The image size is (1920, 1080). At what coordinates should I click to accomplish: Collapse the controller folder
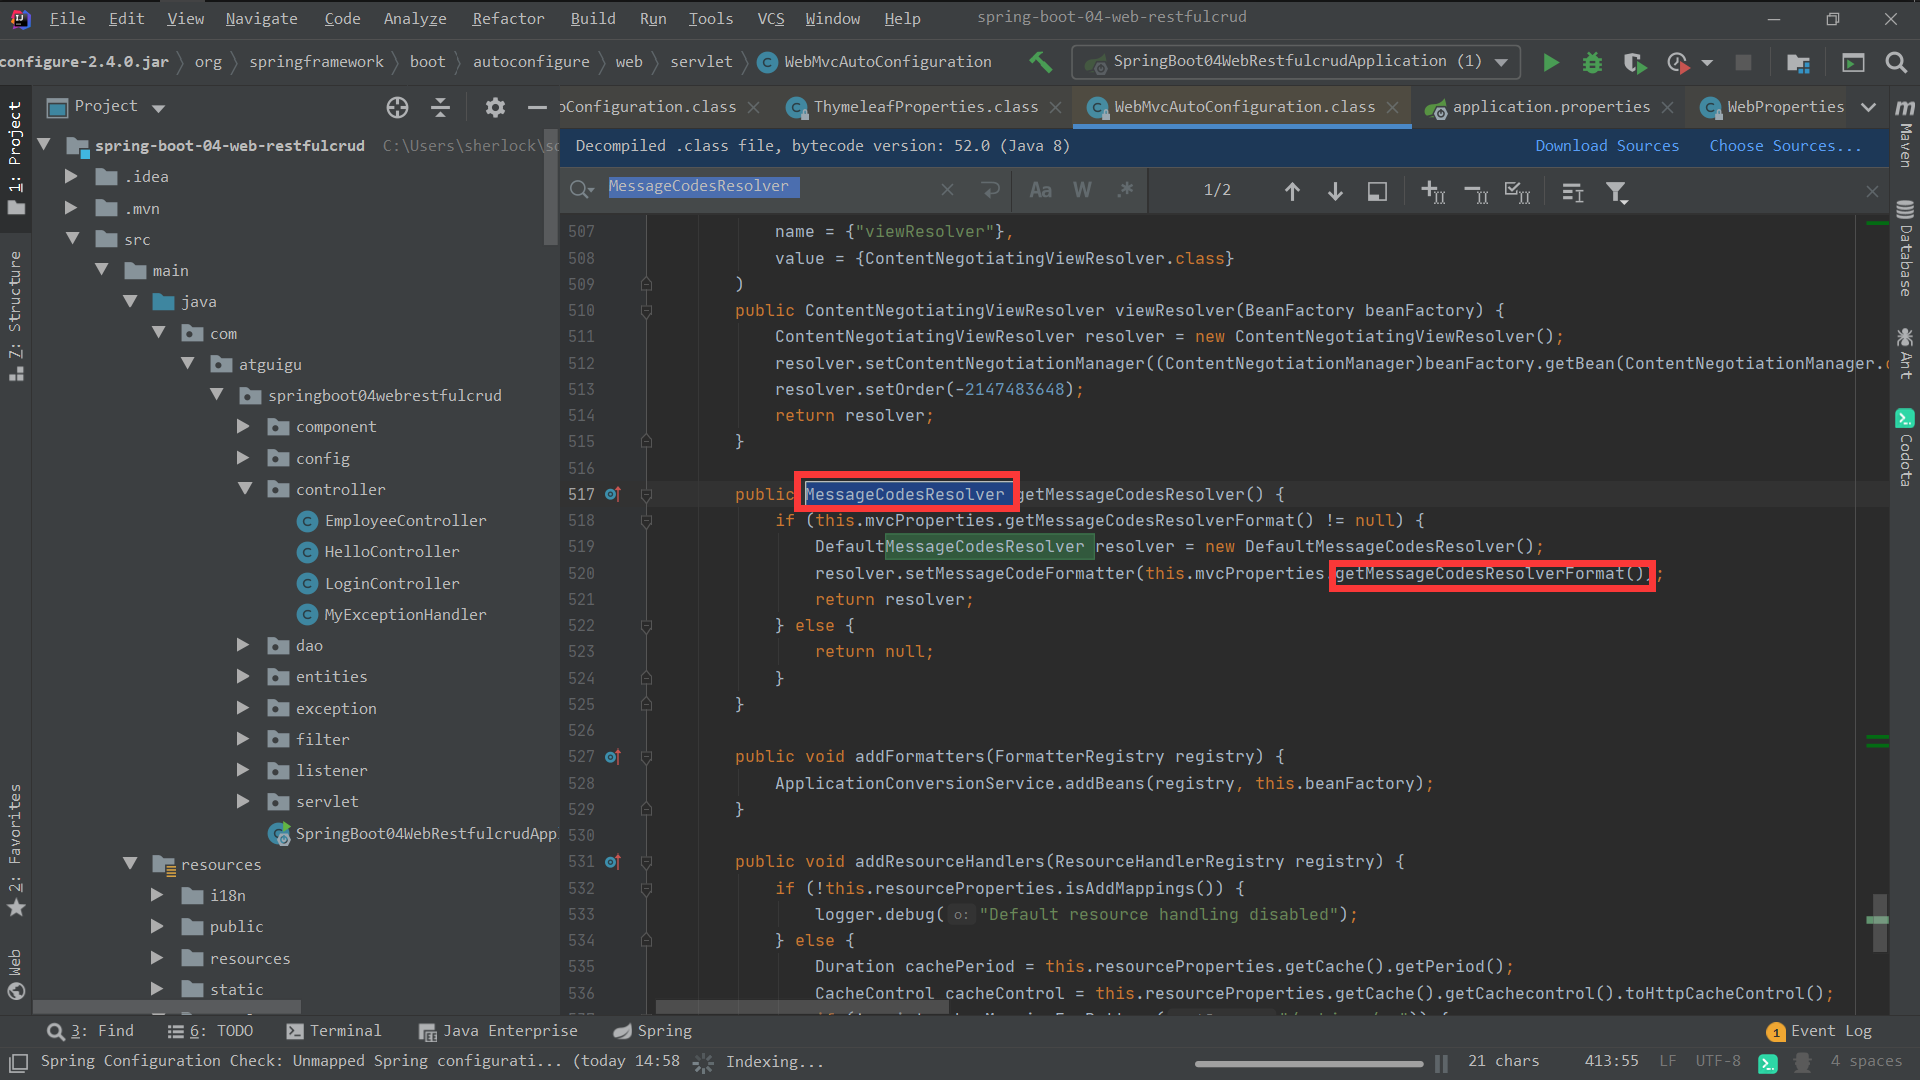tap(245, 489)
